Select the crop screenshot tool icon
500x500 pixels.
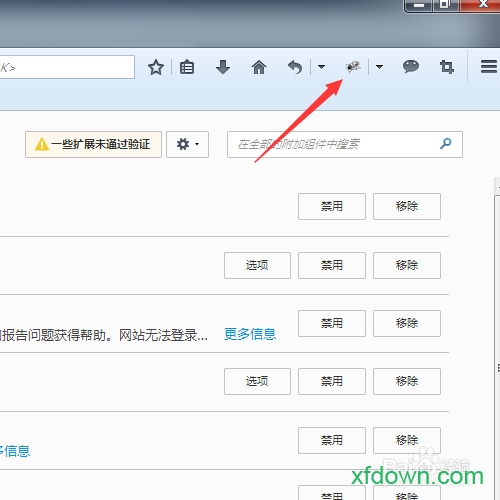point(447,67)
